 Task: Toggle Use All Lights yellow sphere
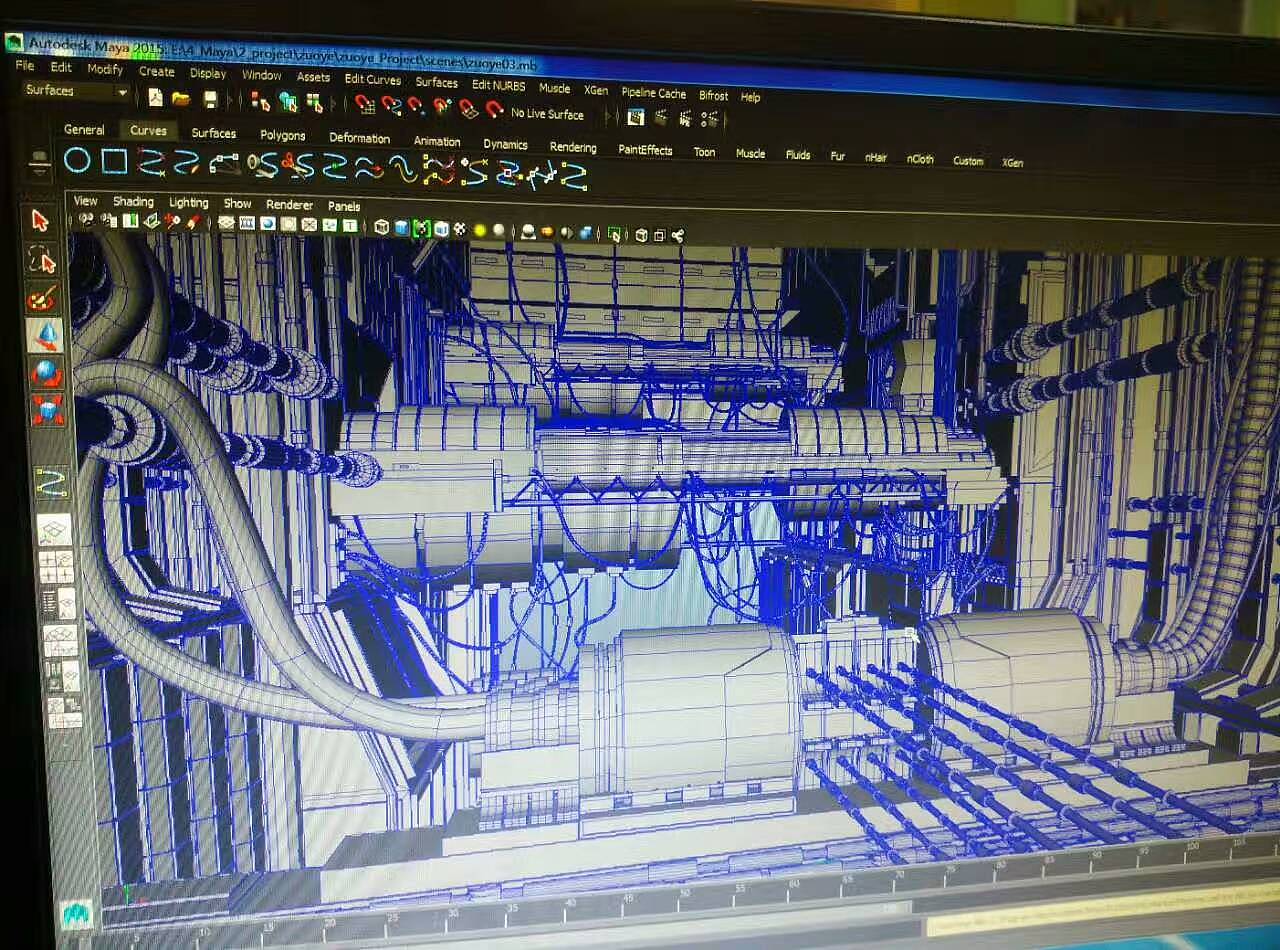(479, 231)
